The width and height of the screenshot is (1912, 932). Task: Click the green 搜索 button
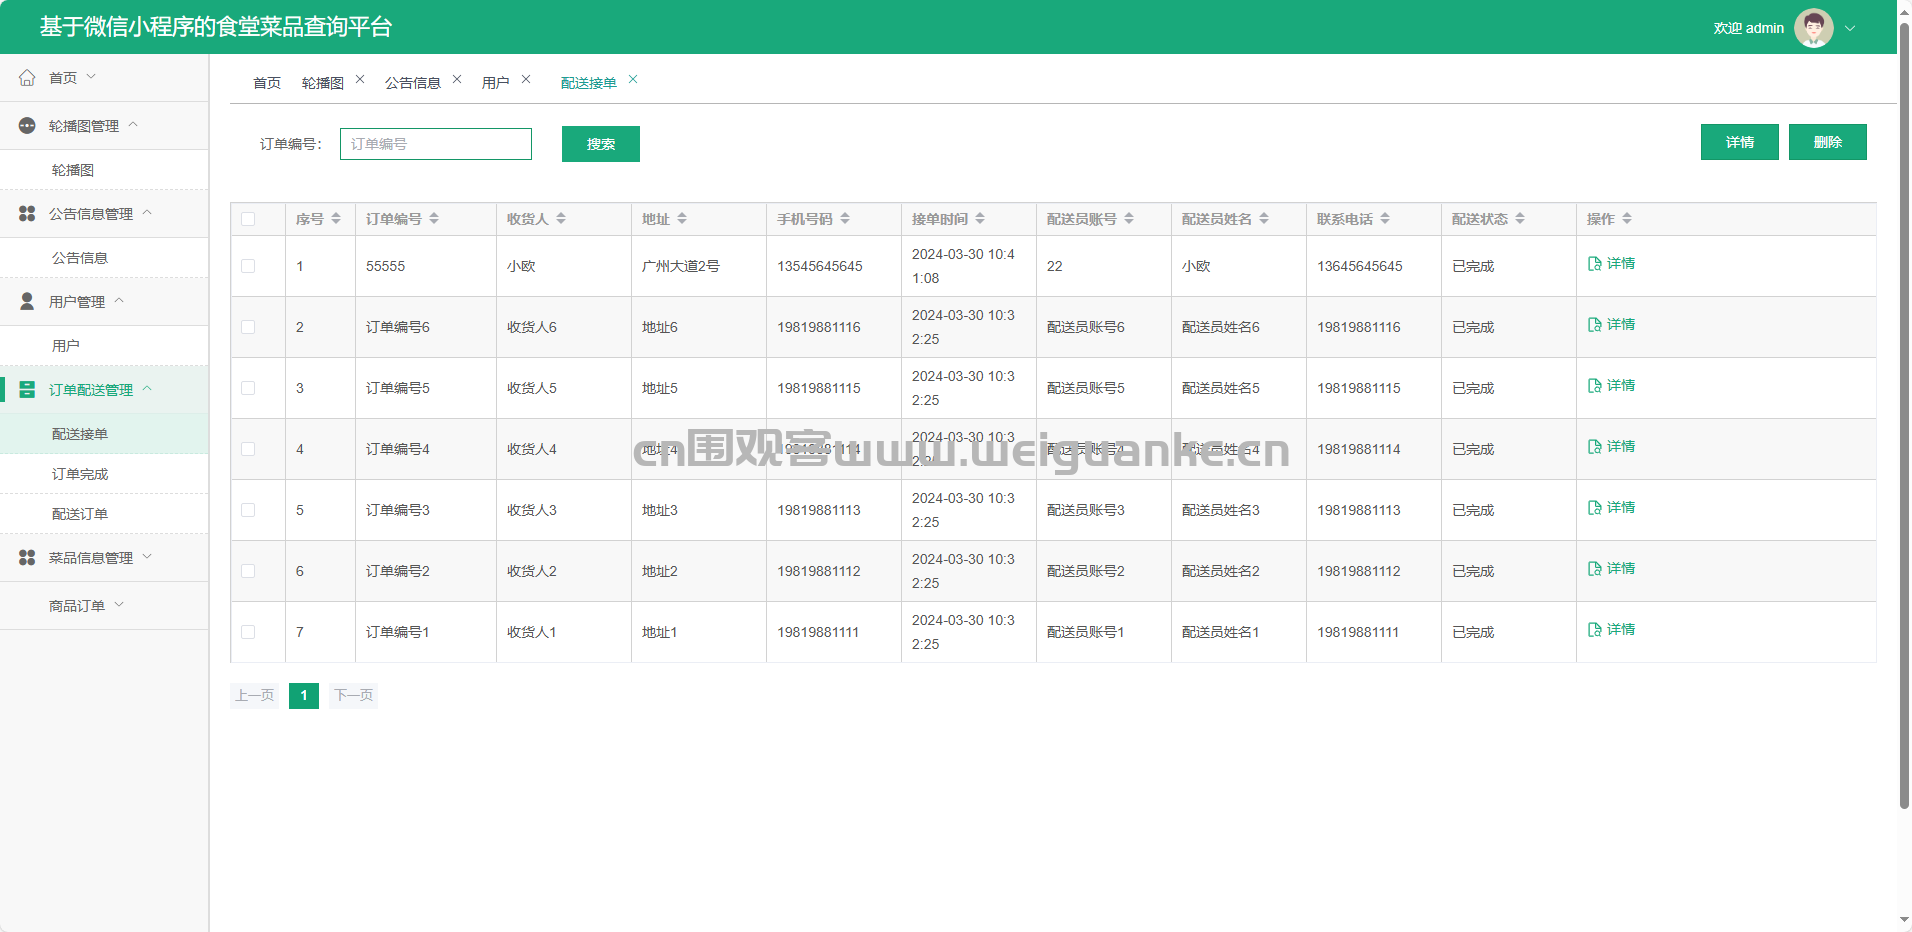600,144
